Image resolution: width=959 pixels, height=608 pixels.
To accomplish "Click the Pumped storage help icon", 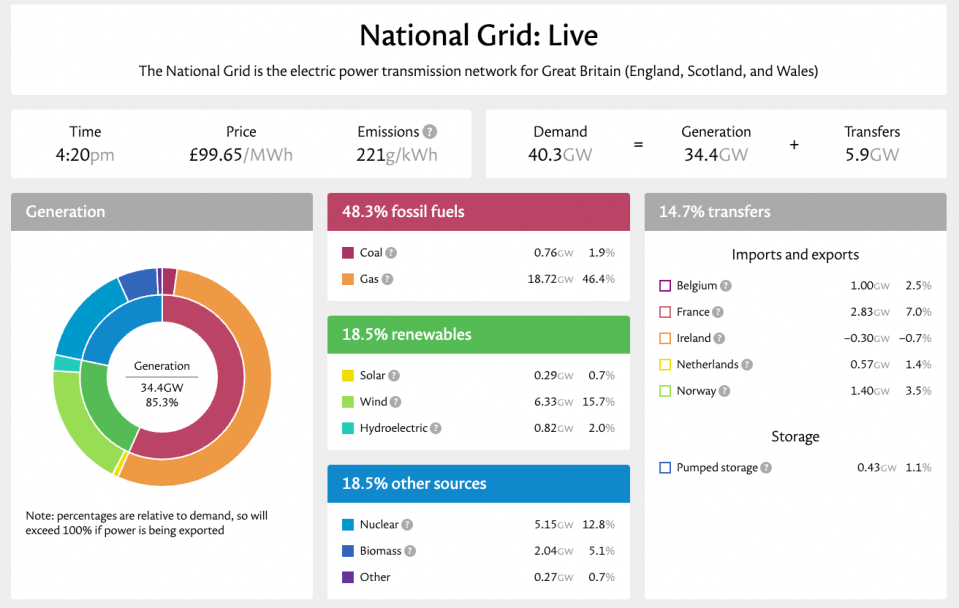I will [x=766, y=468].
